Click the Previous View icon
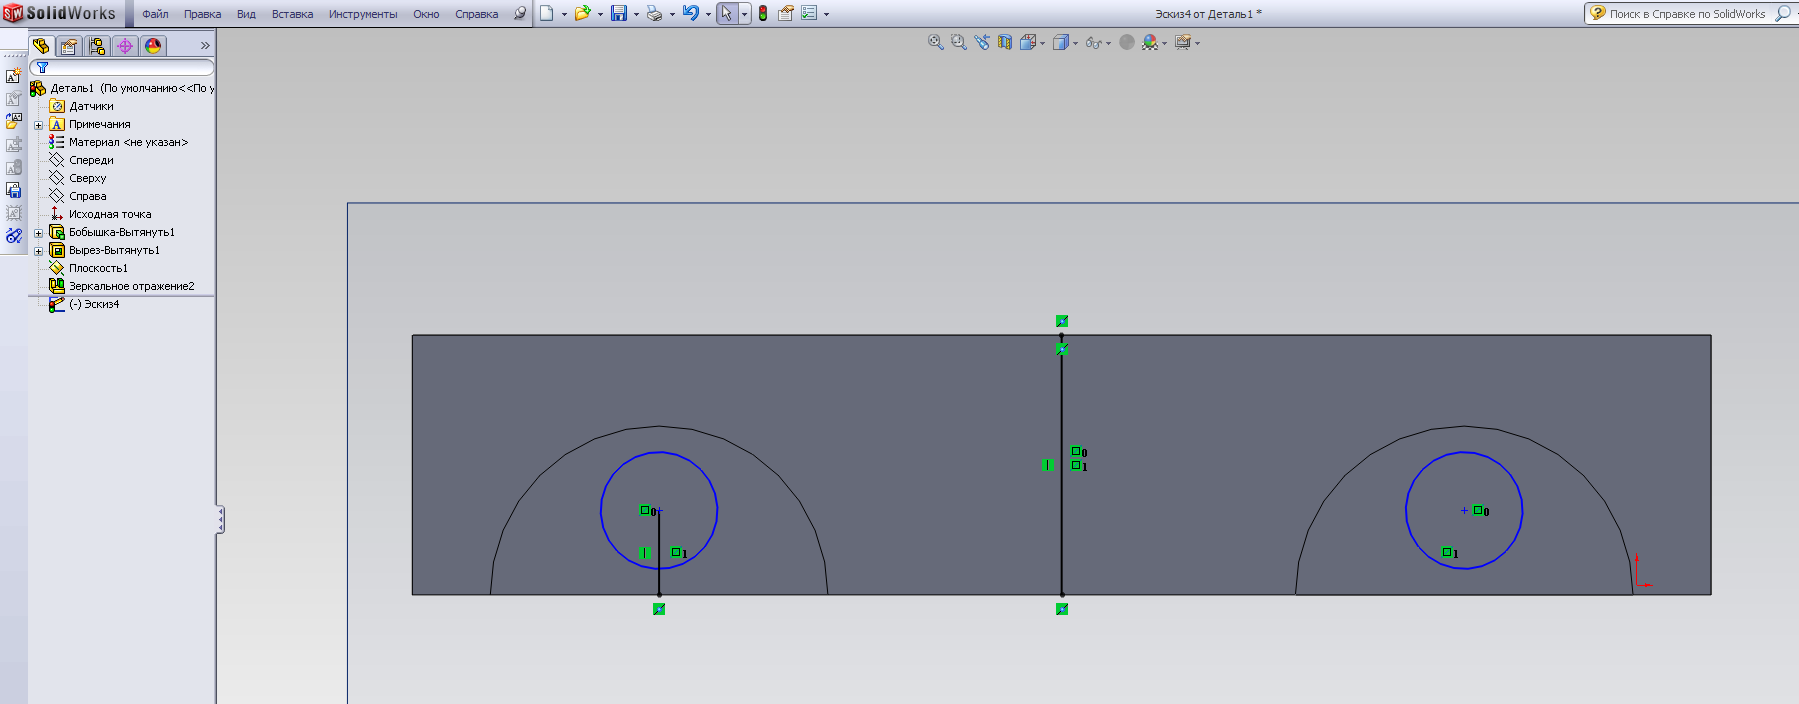 pos(981,42)
